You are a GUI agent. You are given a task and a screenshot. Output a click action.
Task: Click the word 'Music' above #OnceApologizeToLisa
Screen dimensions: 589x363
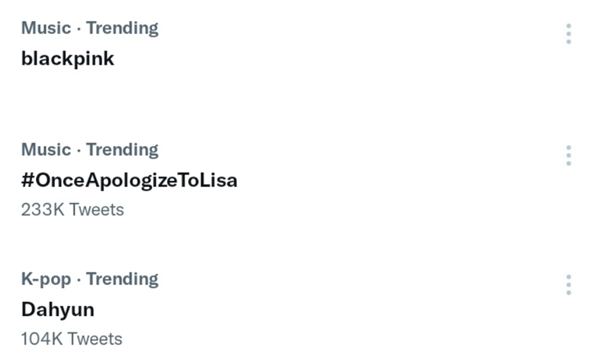point(46,150)
